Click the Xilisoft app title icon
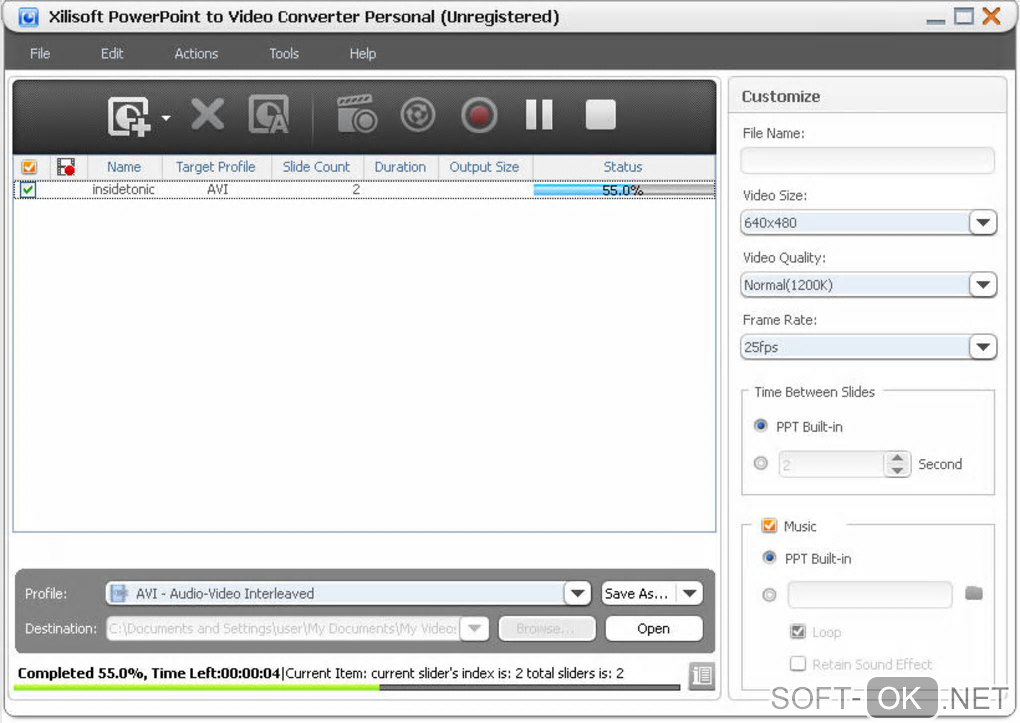 coord(28,17)
